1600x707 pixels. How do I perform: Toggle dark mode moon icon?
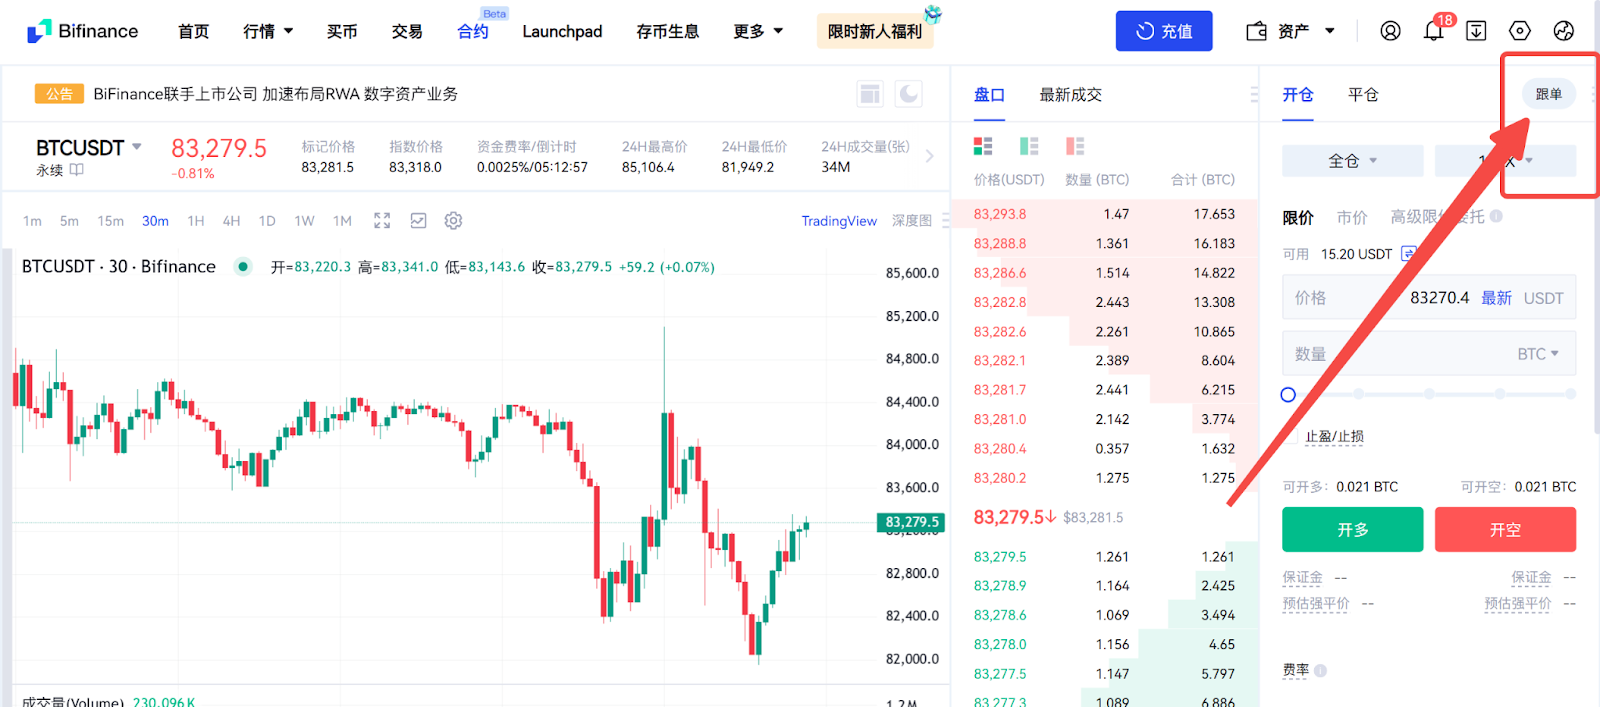[x=909, y=94]
